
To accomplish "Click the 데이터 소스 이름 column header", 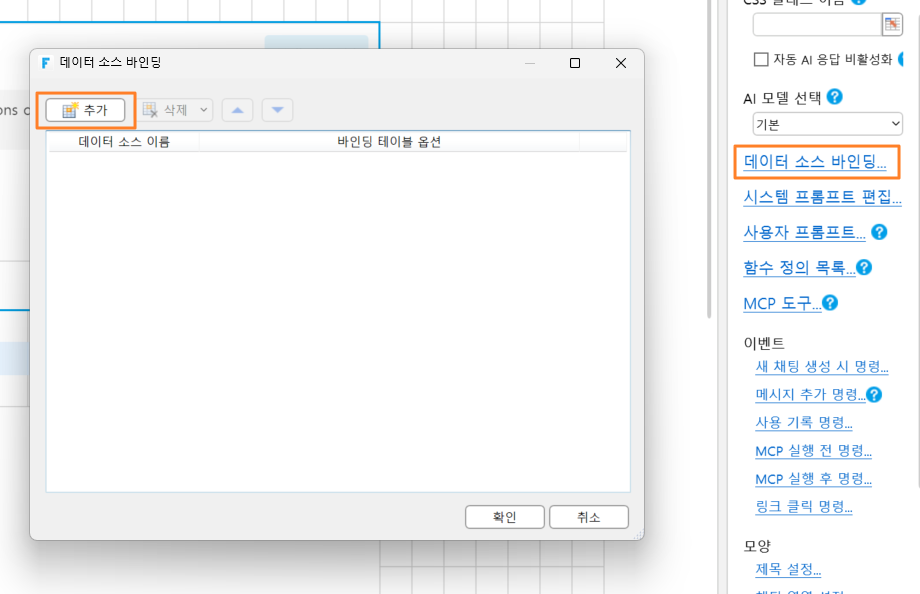I will [124, 141].
